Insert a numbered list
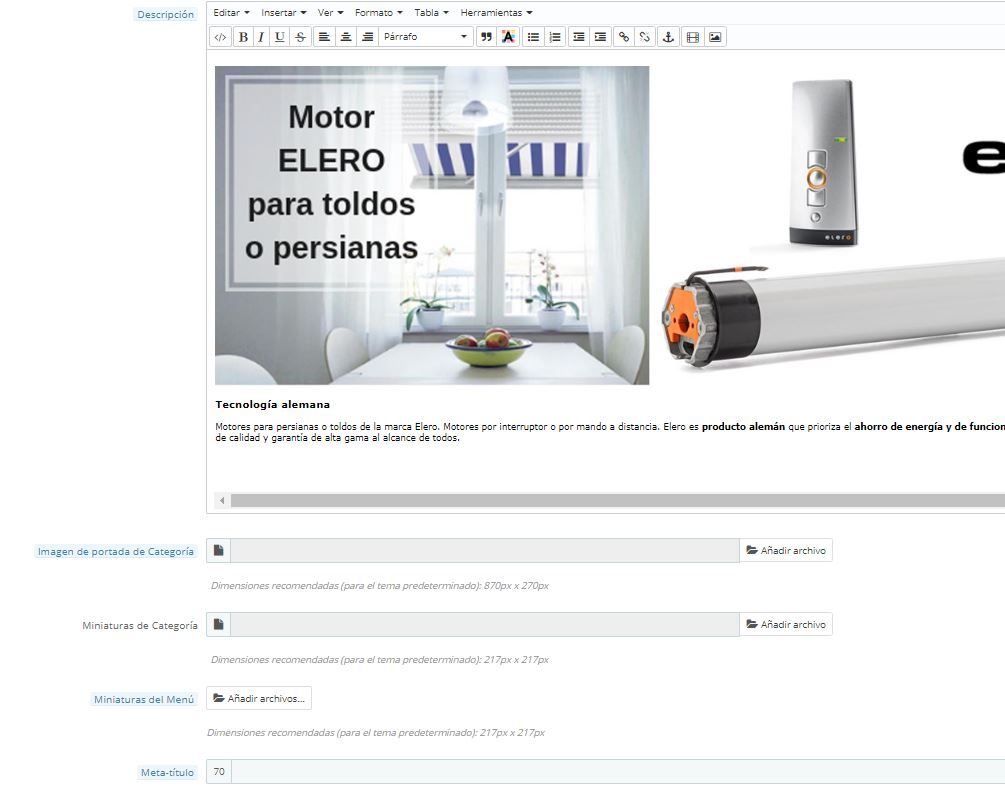1005x797 pixels. click(x=555, y=37)
